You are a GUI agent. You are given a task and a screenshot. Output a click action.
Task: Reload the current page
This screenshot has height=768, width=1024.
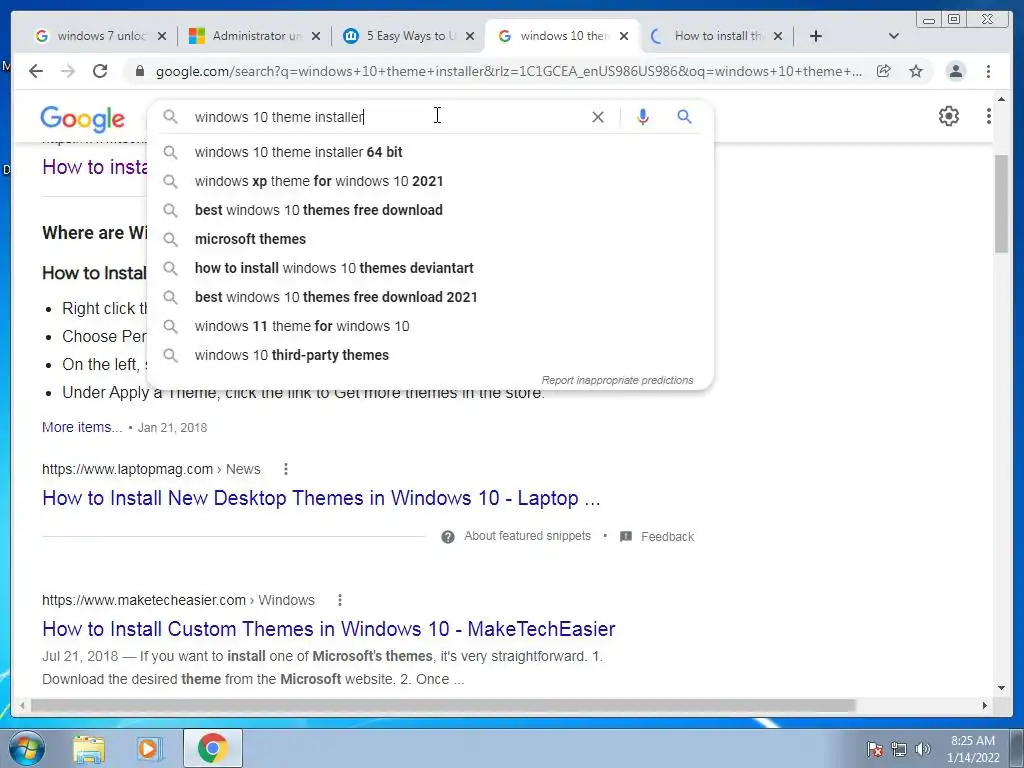click(x=100, y=71)
